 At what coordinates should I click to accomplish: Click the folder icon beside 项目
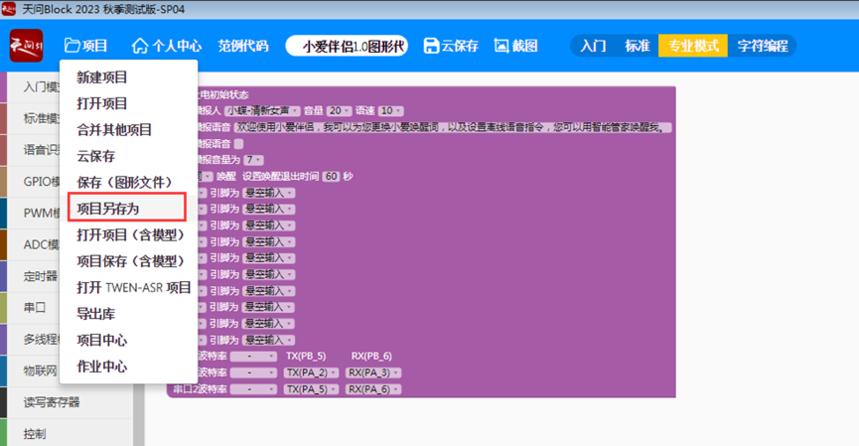pyautogui.click(x=72, y=45)
